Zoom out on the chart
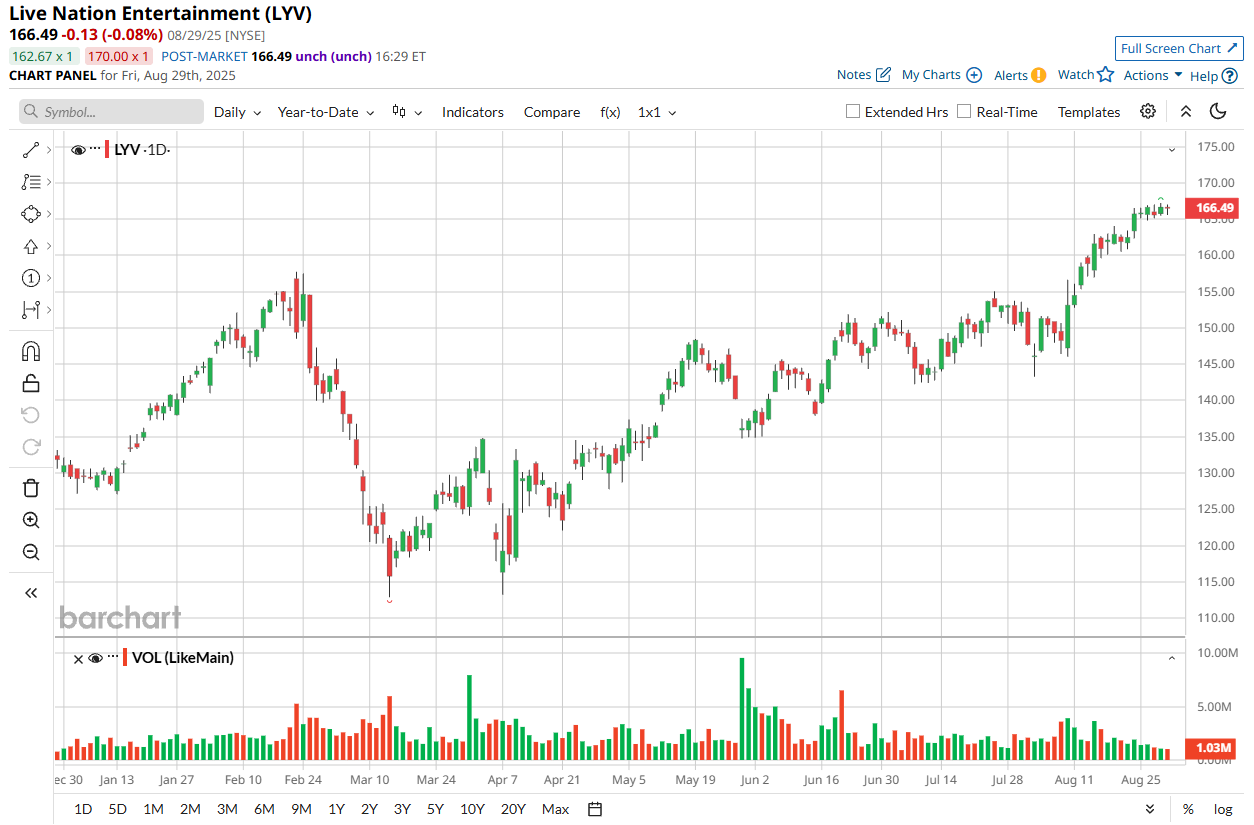 [x=30, y=552]
